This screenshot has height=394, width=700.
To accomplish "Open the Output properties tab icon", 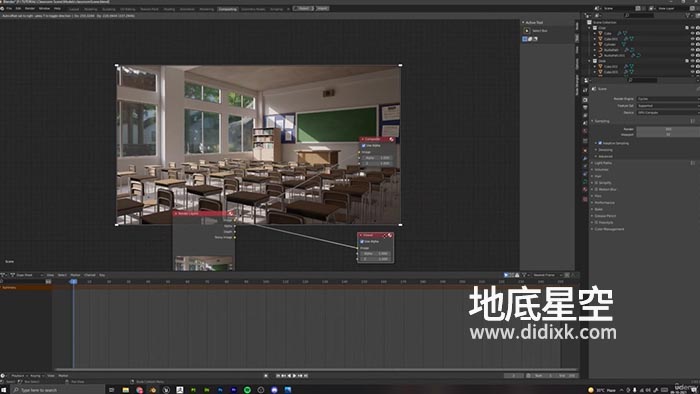I will click(585, 108).
